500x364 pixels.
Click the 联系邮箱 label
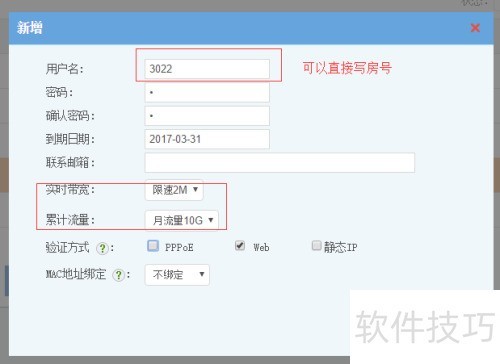[x=70, y=163]
